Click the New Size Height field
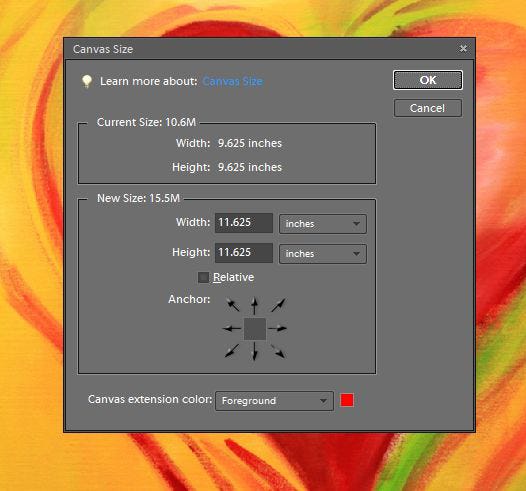Image resolution: width=526 pixels, height=491 pixels. (244, 253)
